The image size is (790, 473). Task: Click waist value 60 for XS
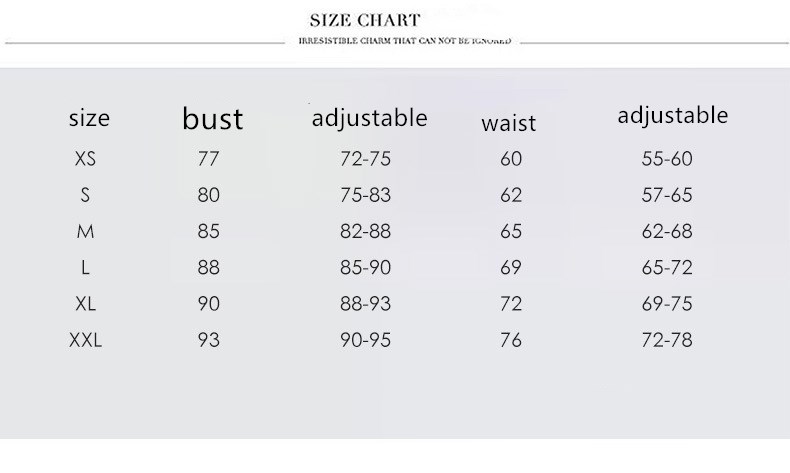pos(511,159)
